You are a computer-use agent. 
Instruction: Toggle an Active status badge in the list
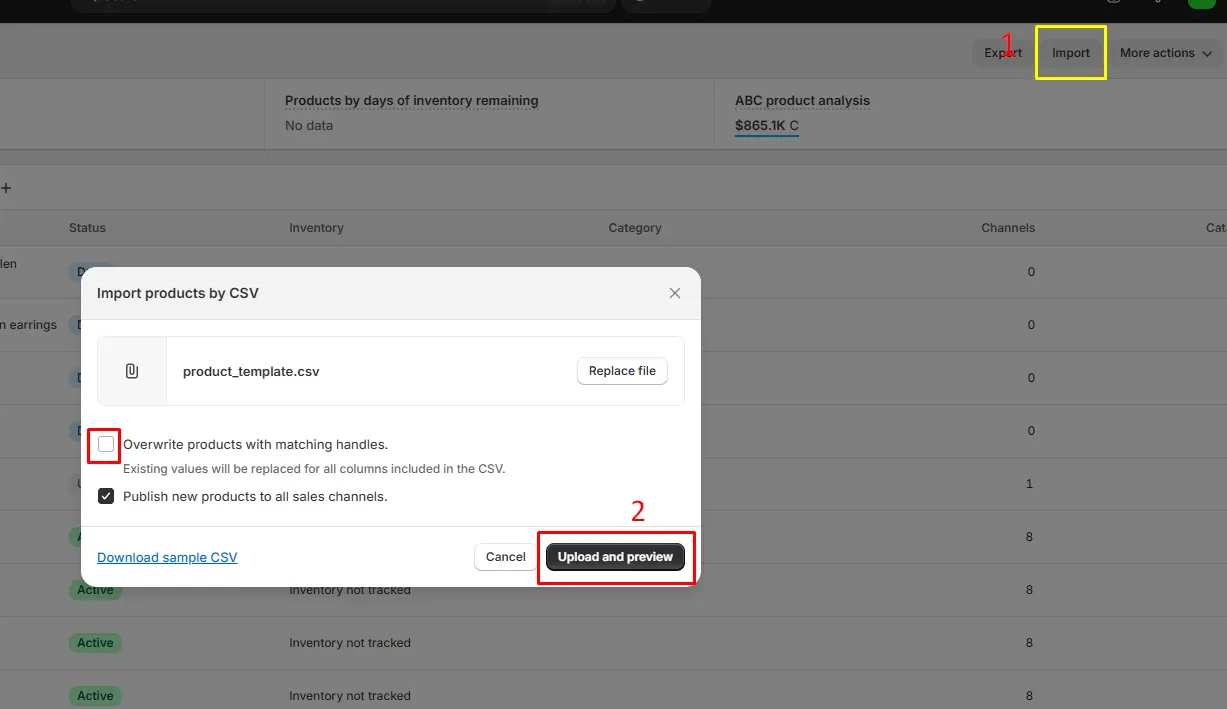coord(95,590)
